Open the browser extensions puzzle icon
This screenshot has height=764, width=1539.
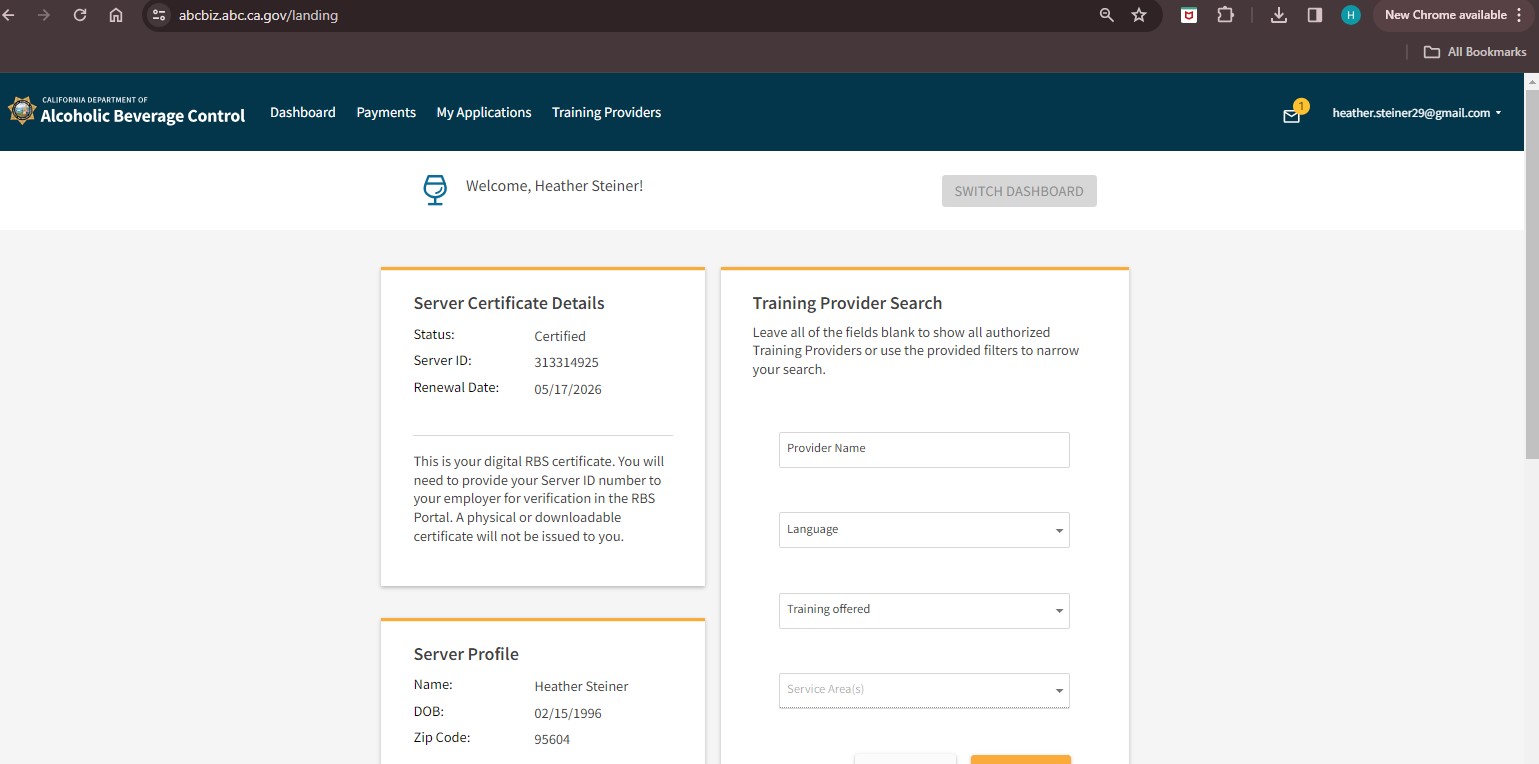[x=1225, y=15]
